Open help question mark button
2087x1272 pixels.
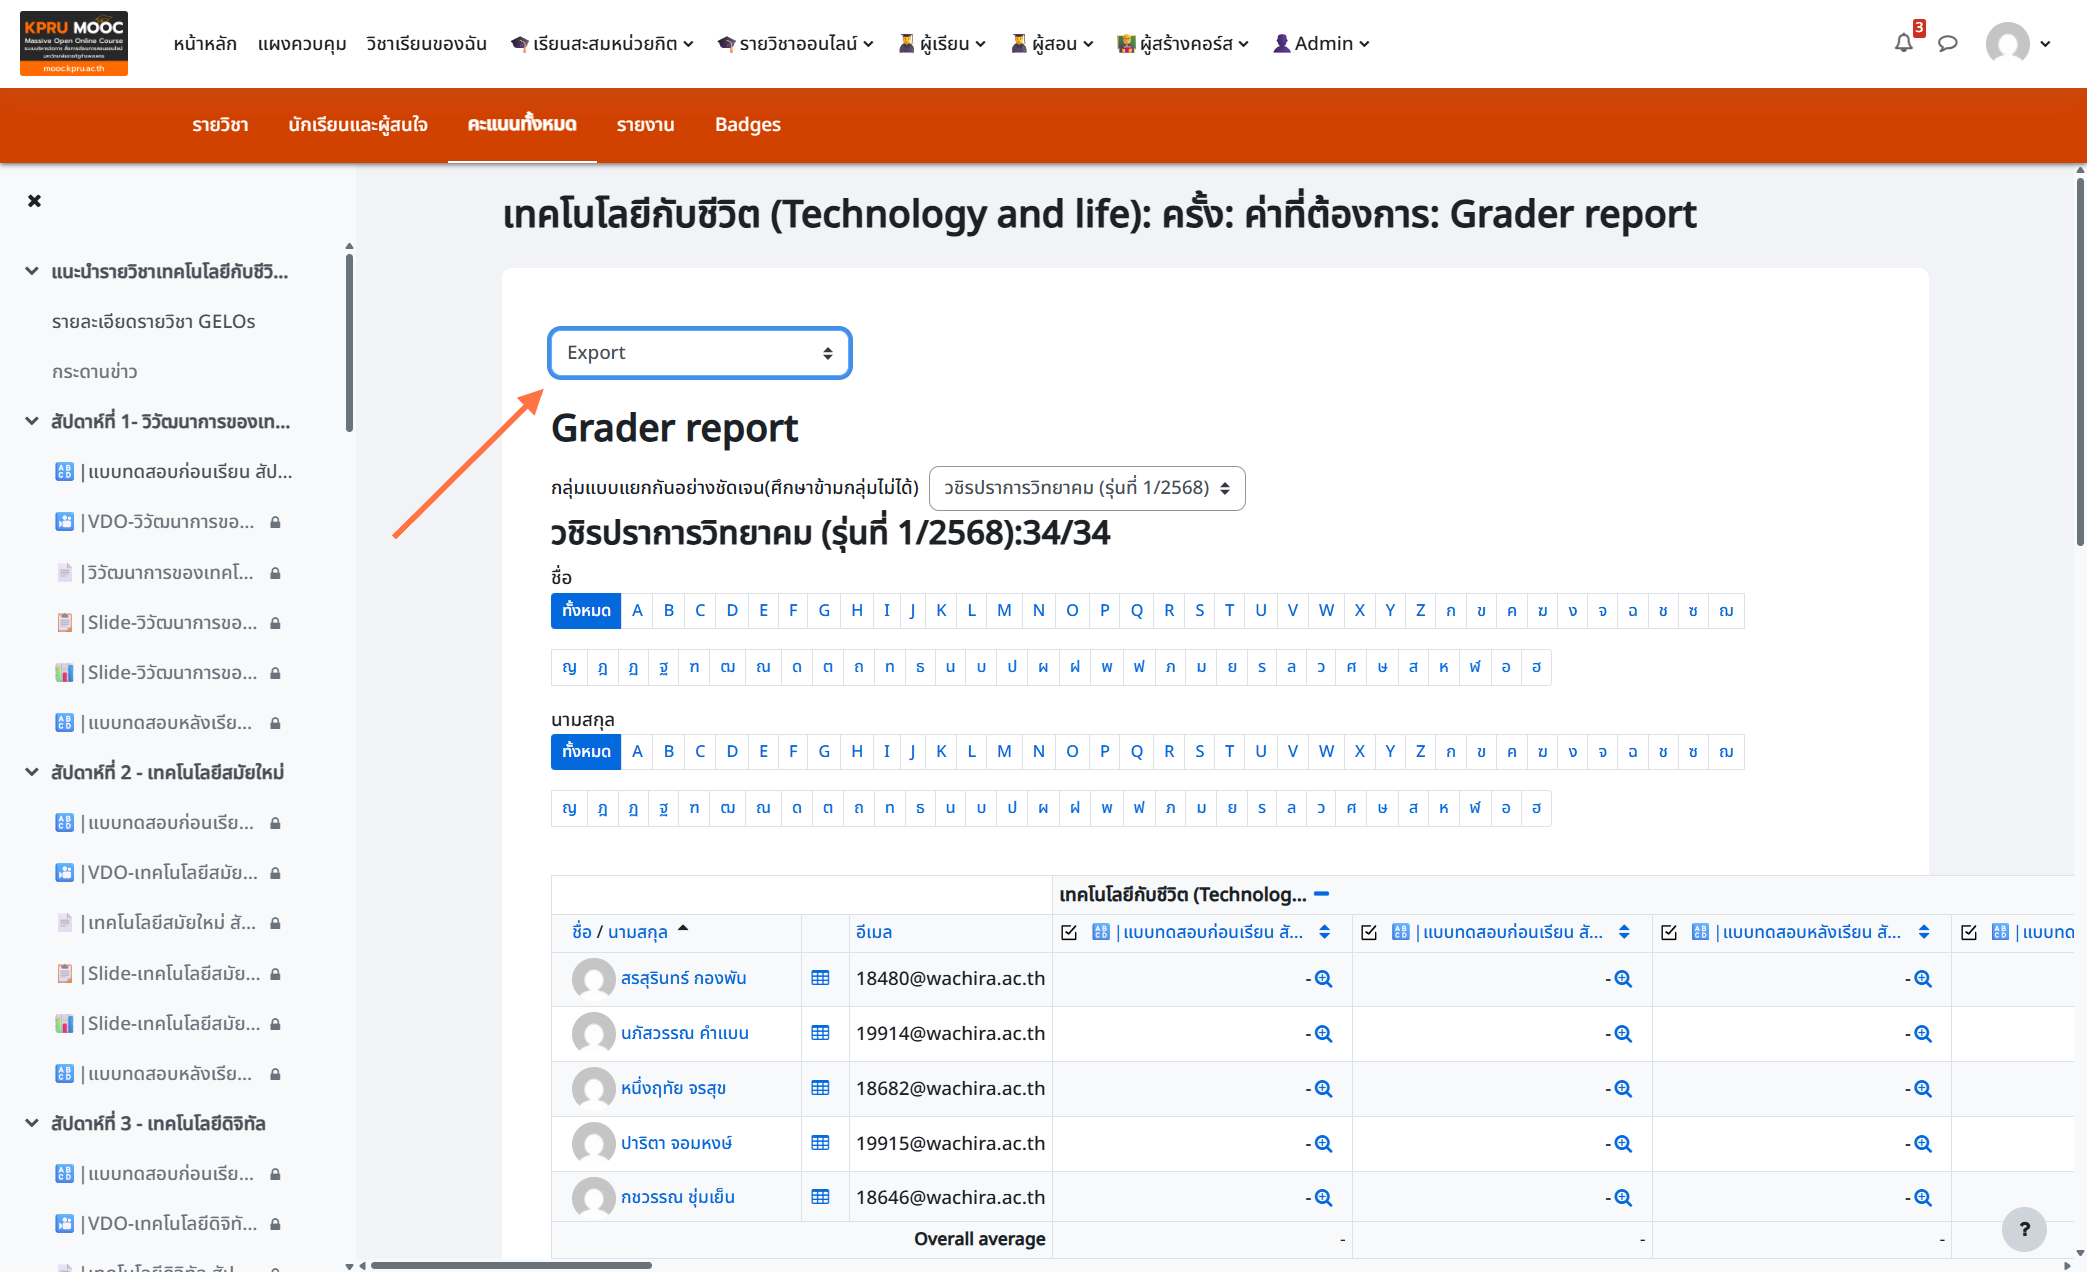tap(2024, 1229)
